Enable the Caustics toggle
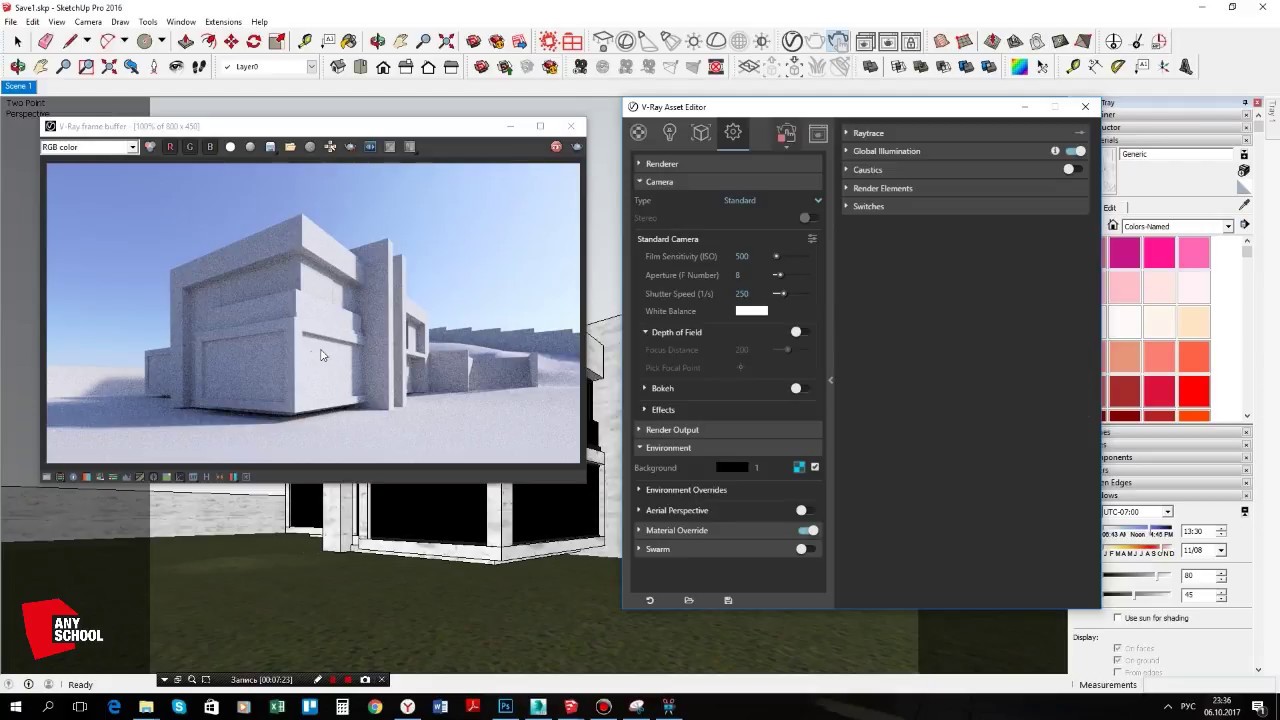The height and width of the screenshot is (720, 1280). pos(1073,170)
